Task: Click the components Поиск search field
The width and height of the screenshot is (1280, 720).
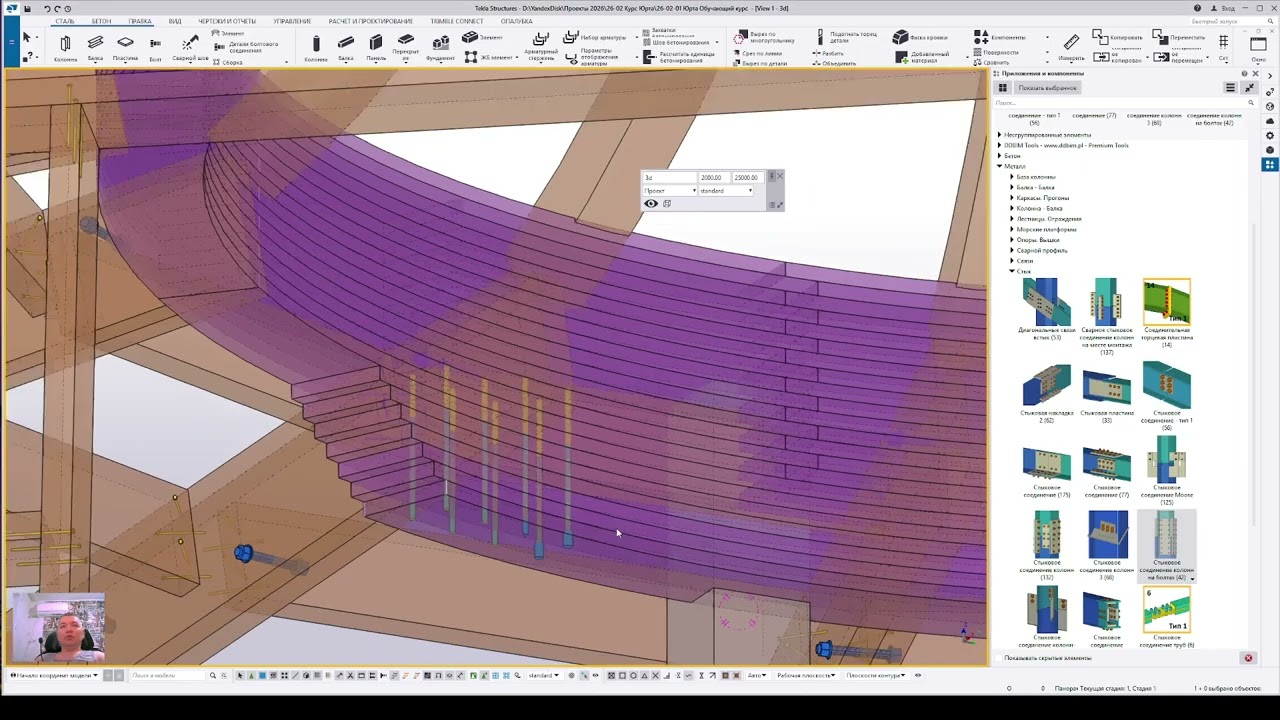Action: point(1124,103)
